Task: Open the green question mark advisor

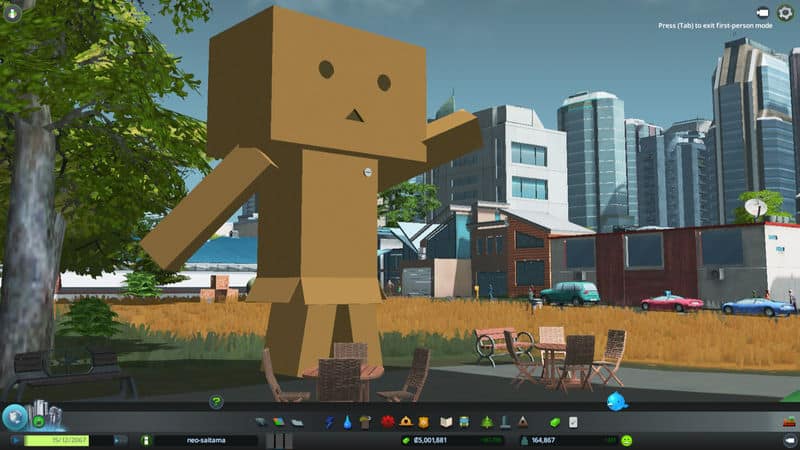Action: point(216,401)
